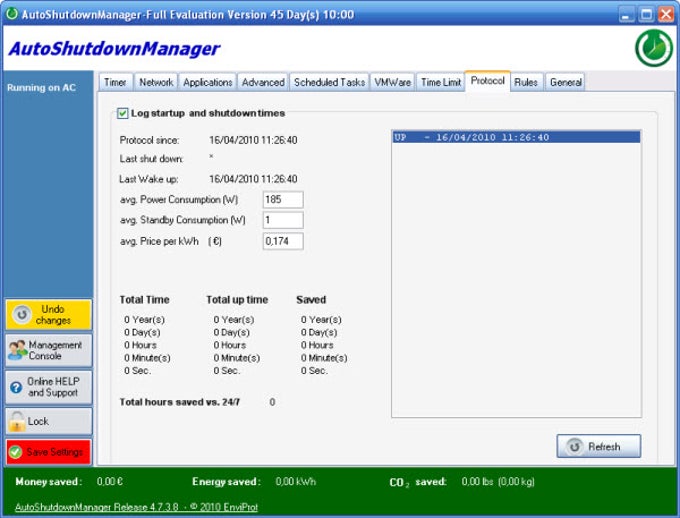680x518 pixels.
Task: Maximize the AutoShutdownManager window
Action: pos(646,14)
